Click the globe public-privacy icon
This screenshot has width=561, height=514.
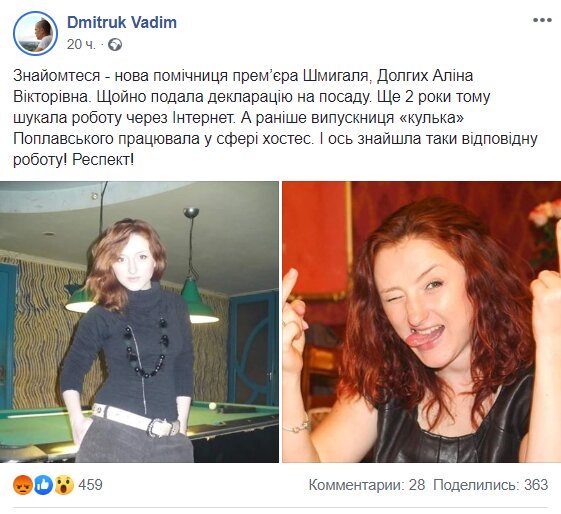pyautogui.click(x=115, y=45)
